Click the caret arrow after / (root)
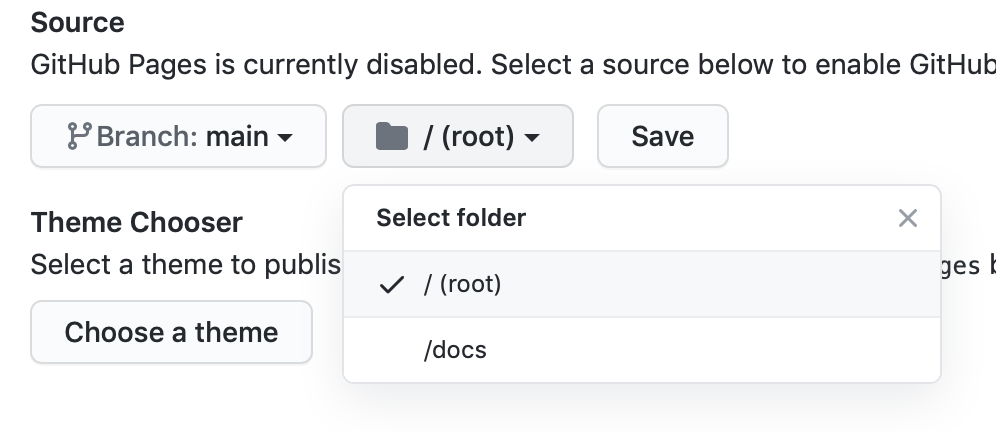996x432 pixels. click(x=532, y=137)
